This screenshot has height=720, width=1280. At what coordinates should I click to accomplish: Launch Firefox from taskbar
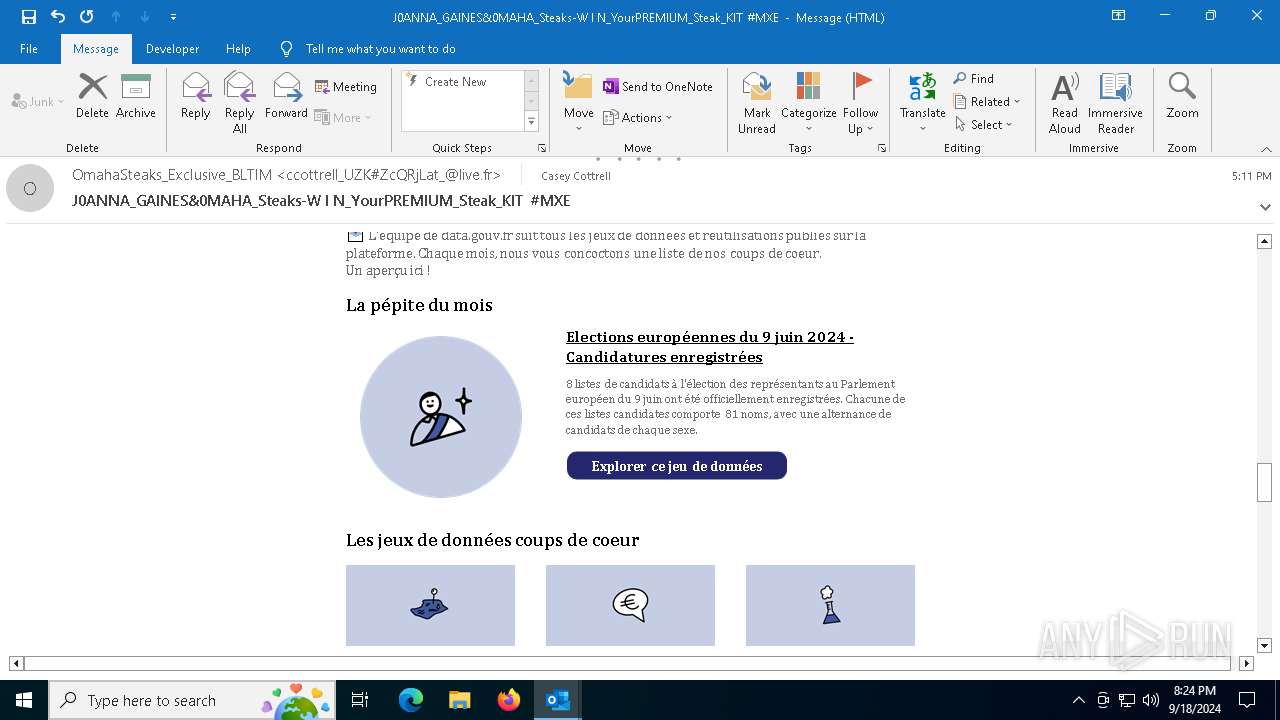pyautogui.click(x=509, y=700)
